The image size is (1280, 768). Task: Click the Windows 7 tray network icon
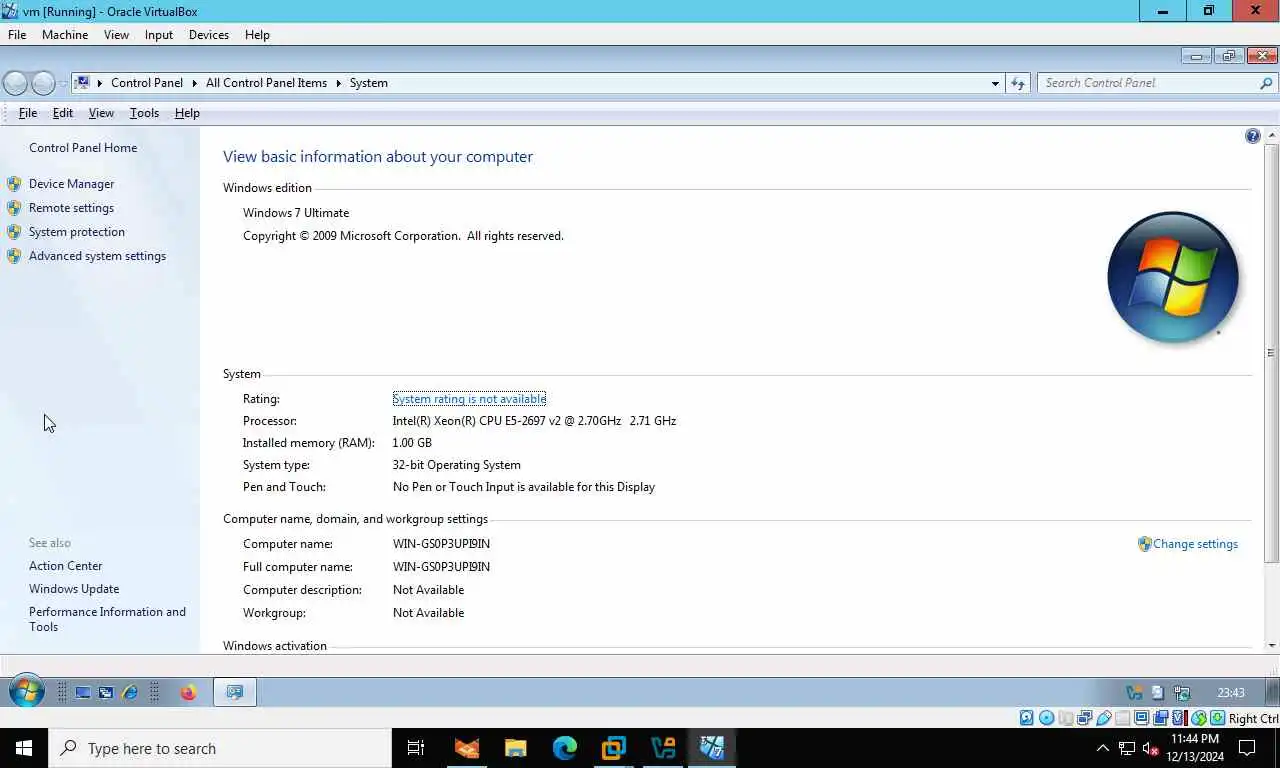click(1182, 692)
